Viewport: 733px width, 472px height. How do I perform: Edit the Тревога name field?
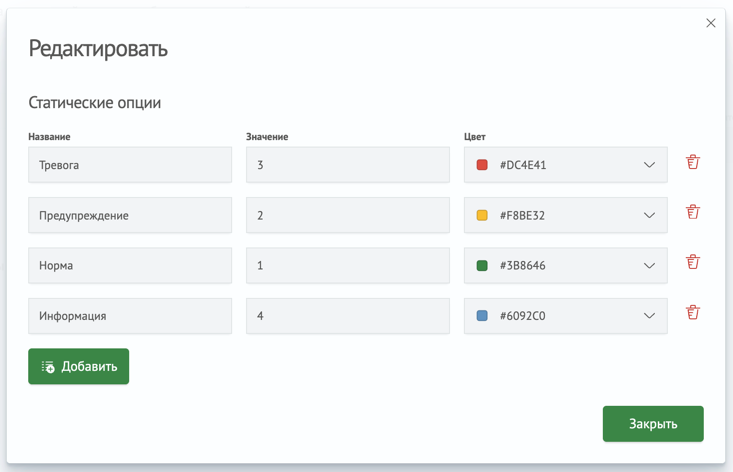130,165
